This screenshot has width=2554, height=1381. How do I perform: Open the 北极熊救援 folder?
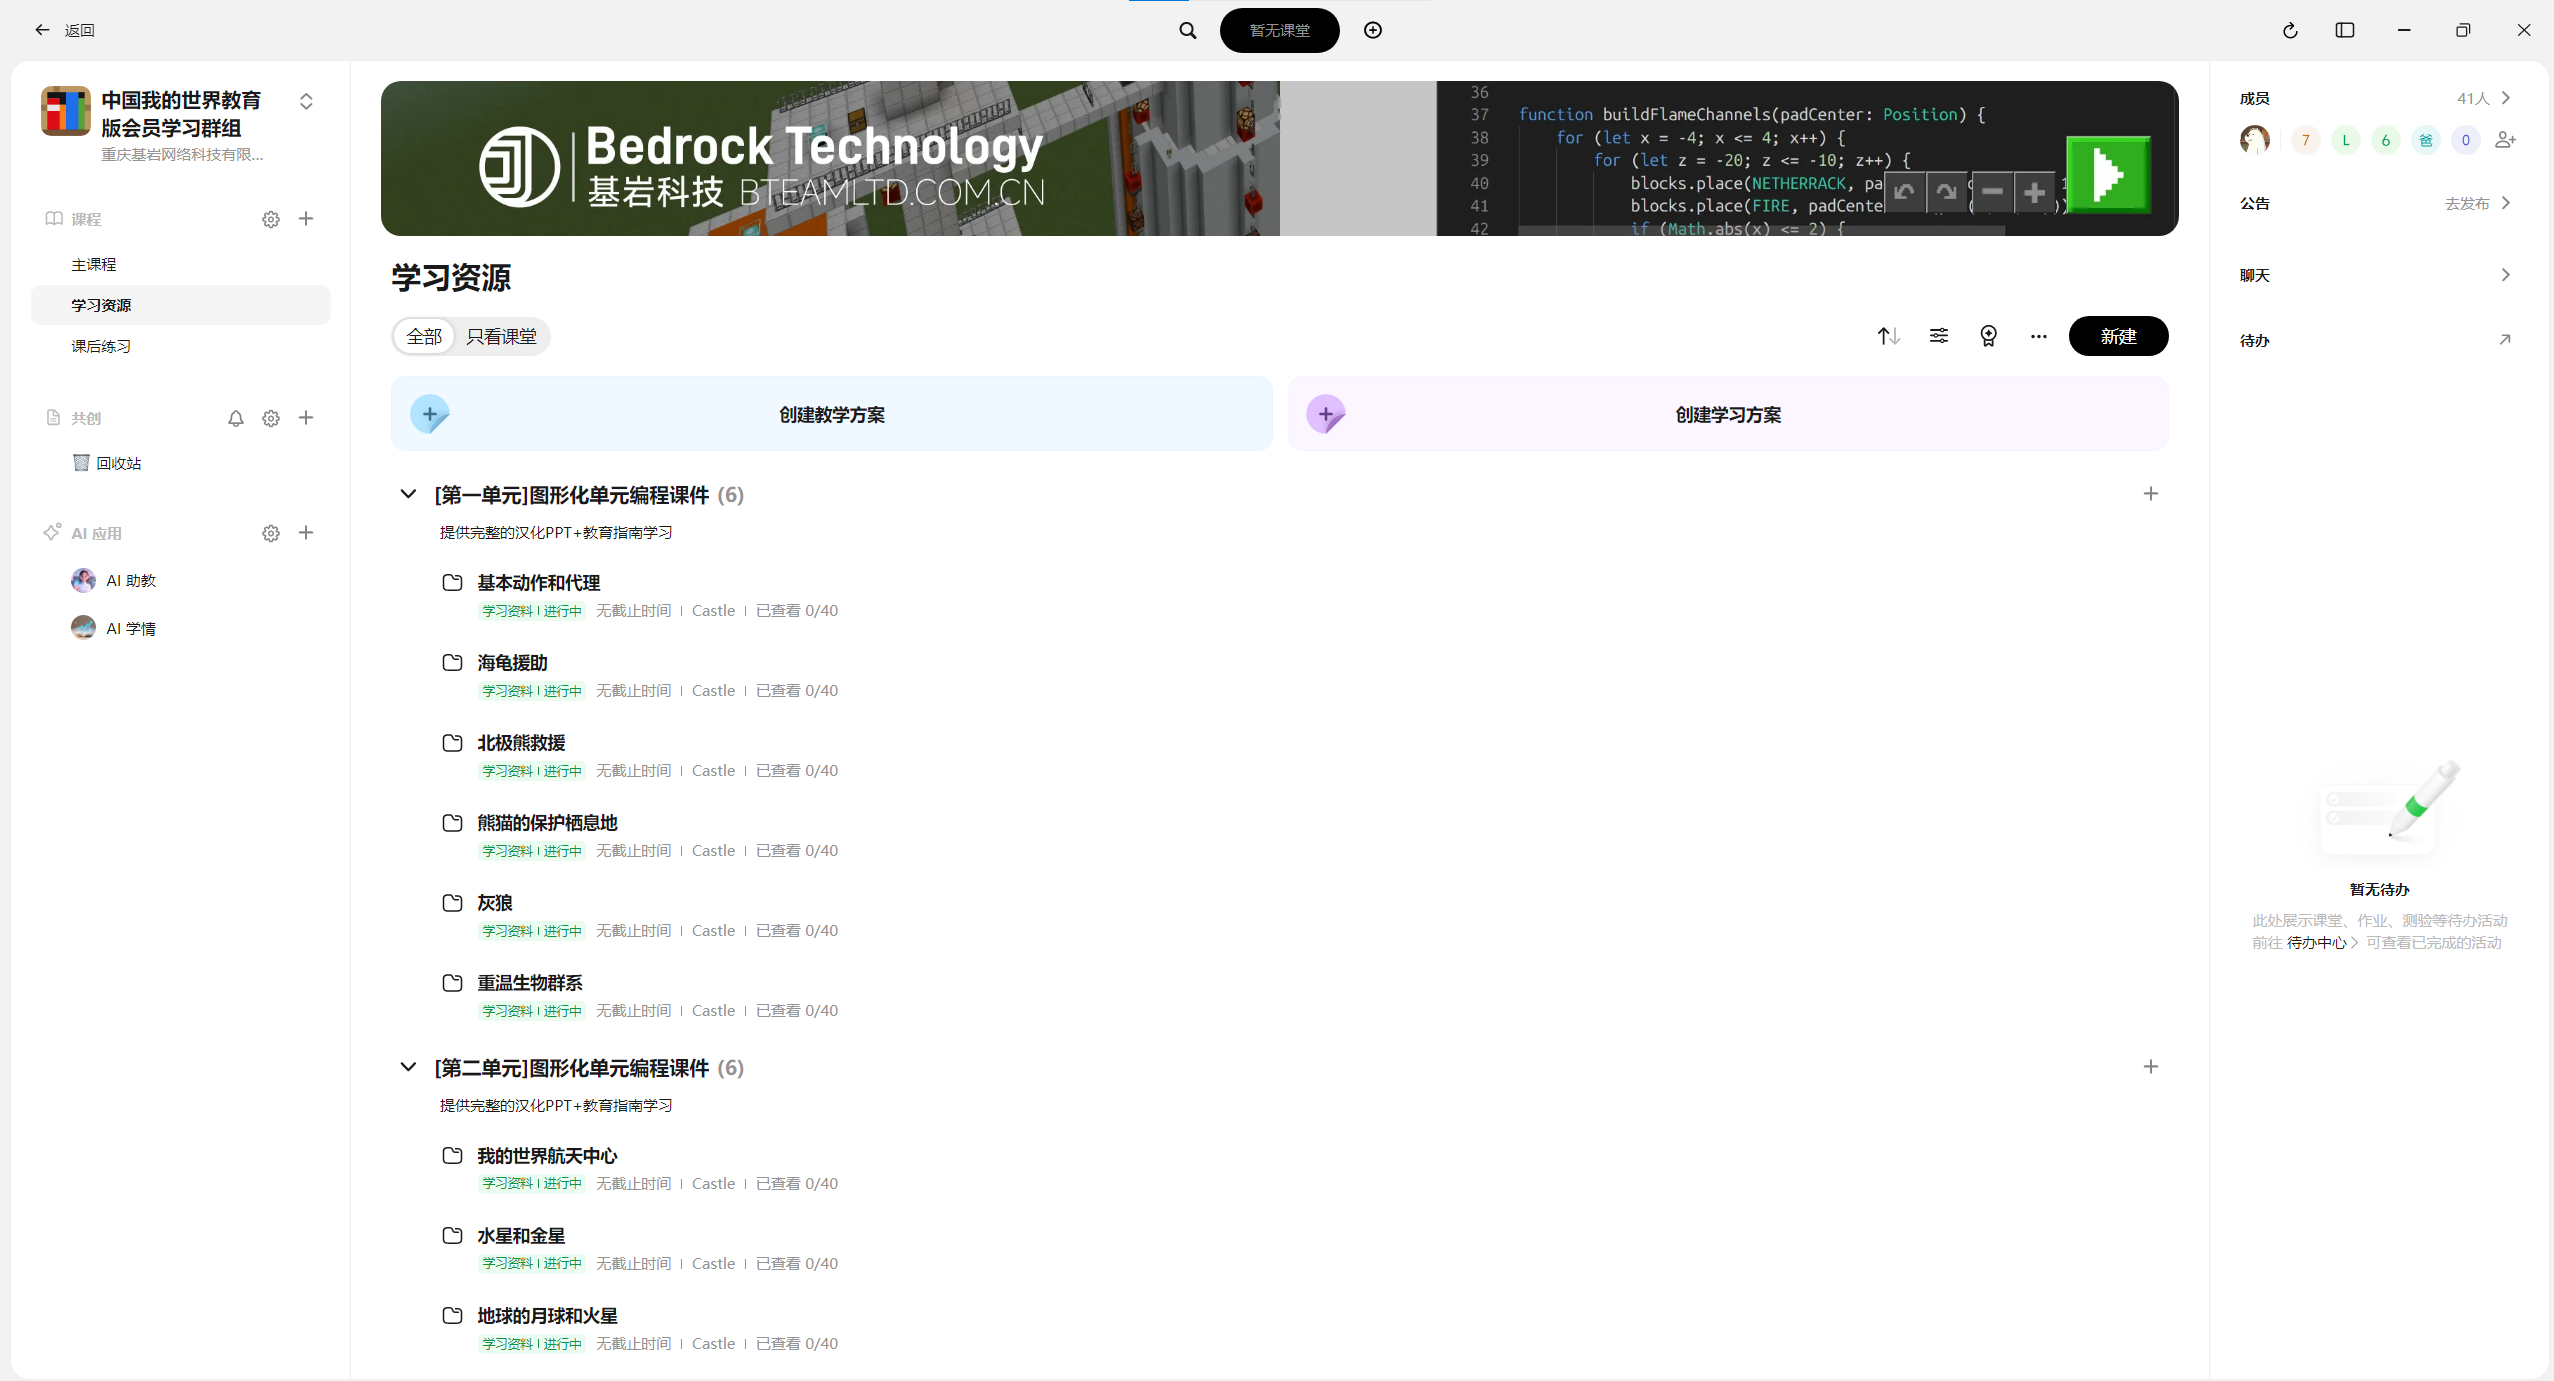coord(521,743)
